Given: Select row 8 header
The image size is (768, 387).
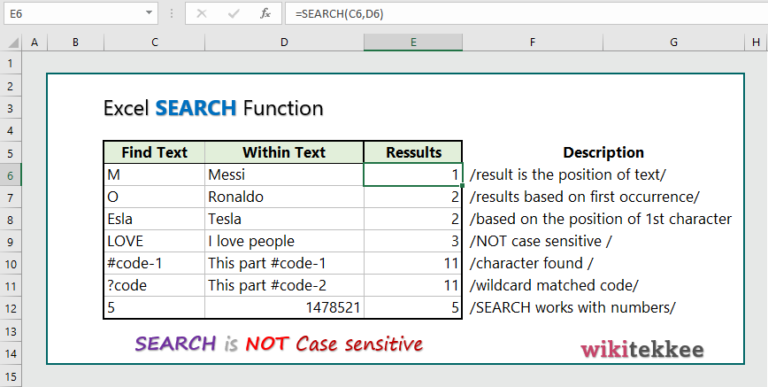Looking at the screenshot, I should [x=11, y=219].
